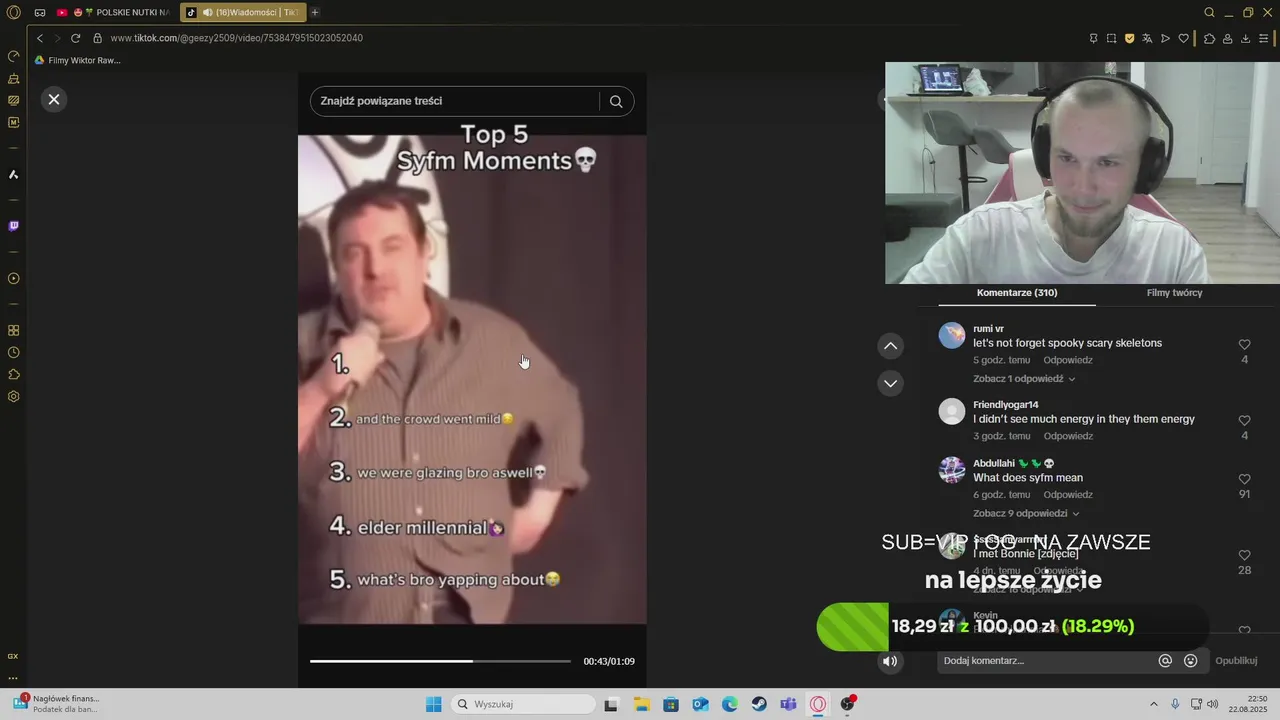
Task: Open profile account icon in toolbar
Action: pyautogui.click(x=1227, y=38)
